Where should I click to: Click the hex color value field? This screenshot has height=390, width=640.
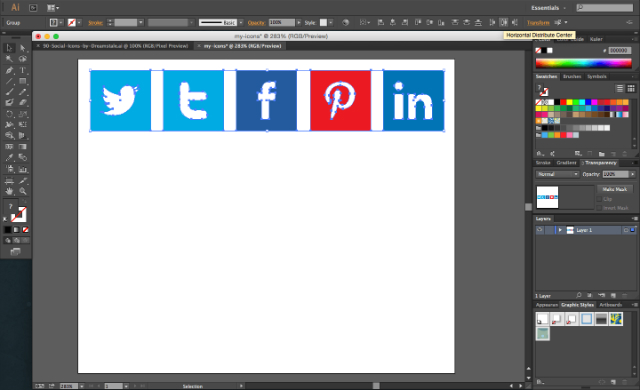coord(620,50)
